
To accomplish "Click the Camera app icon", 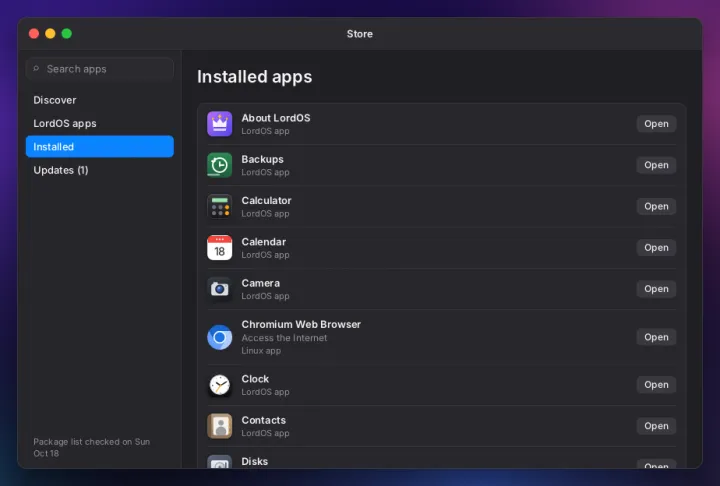I will [219, 289].
